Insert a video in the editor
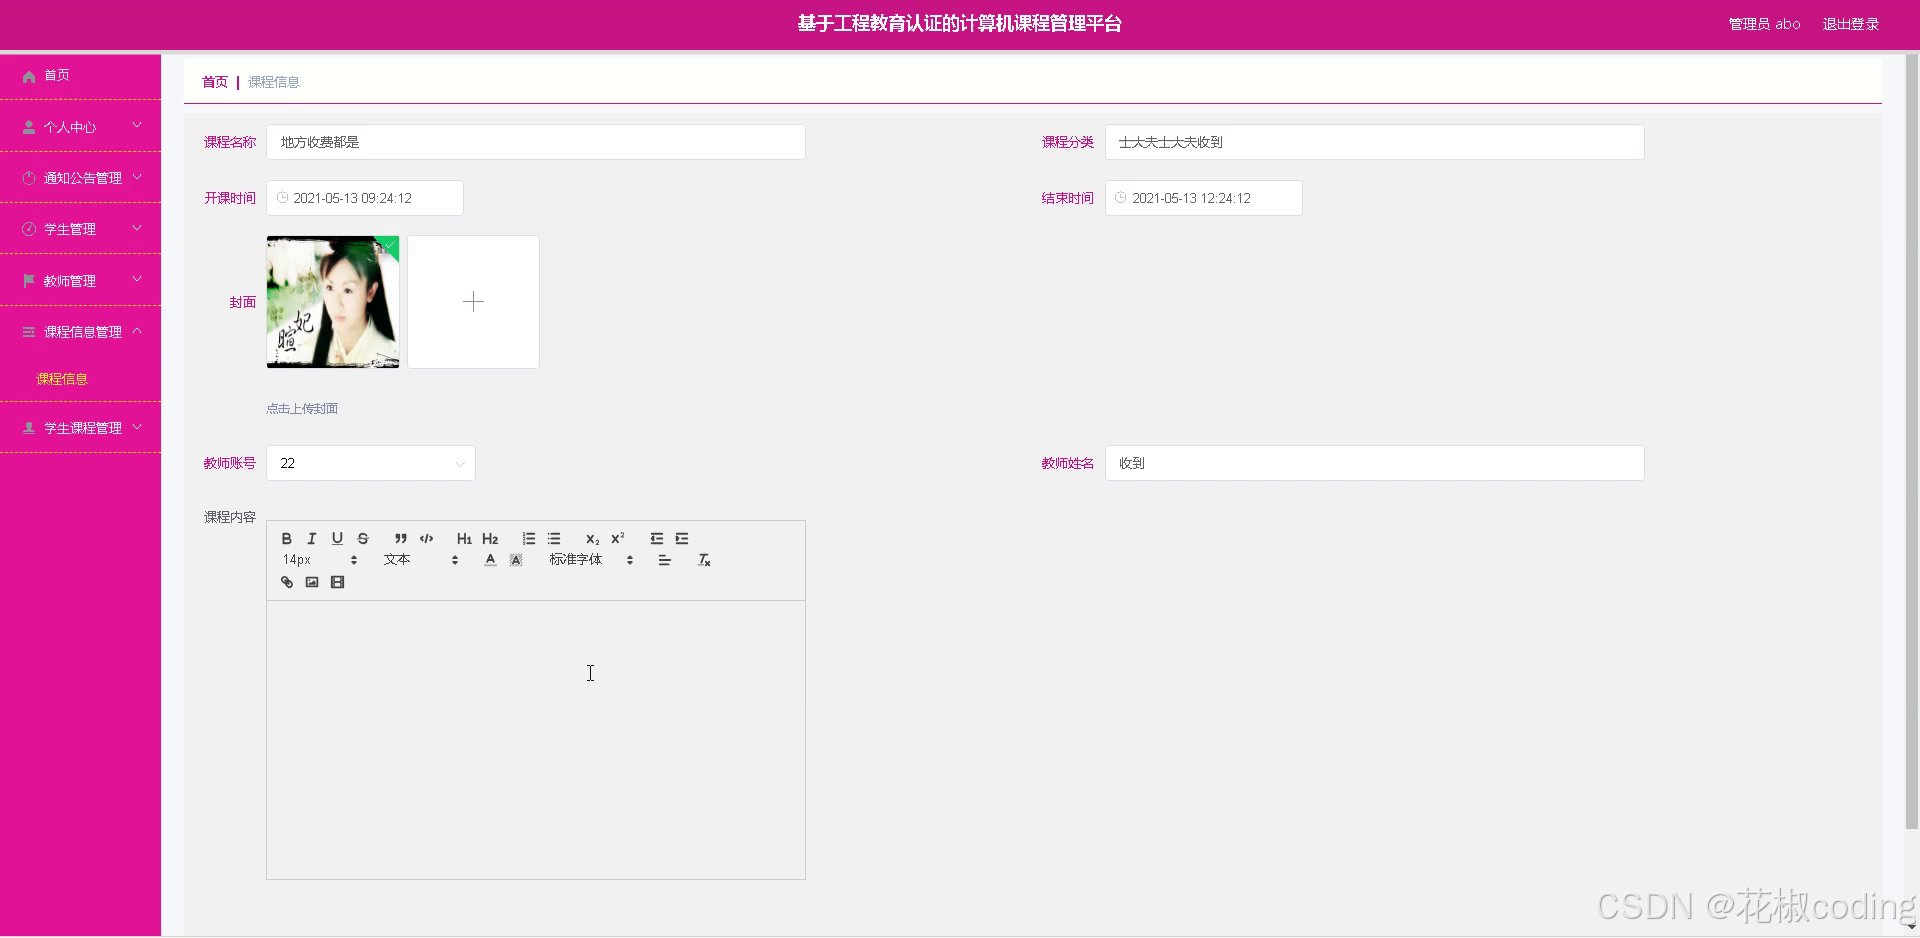Viewport: 1920px width, 938px height. 338,582
